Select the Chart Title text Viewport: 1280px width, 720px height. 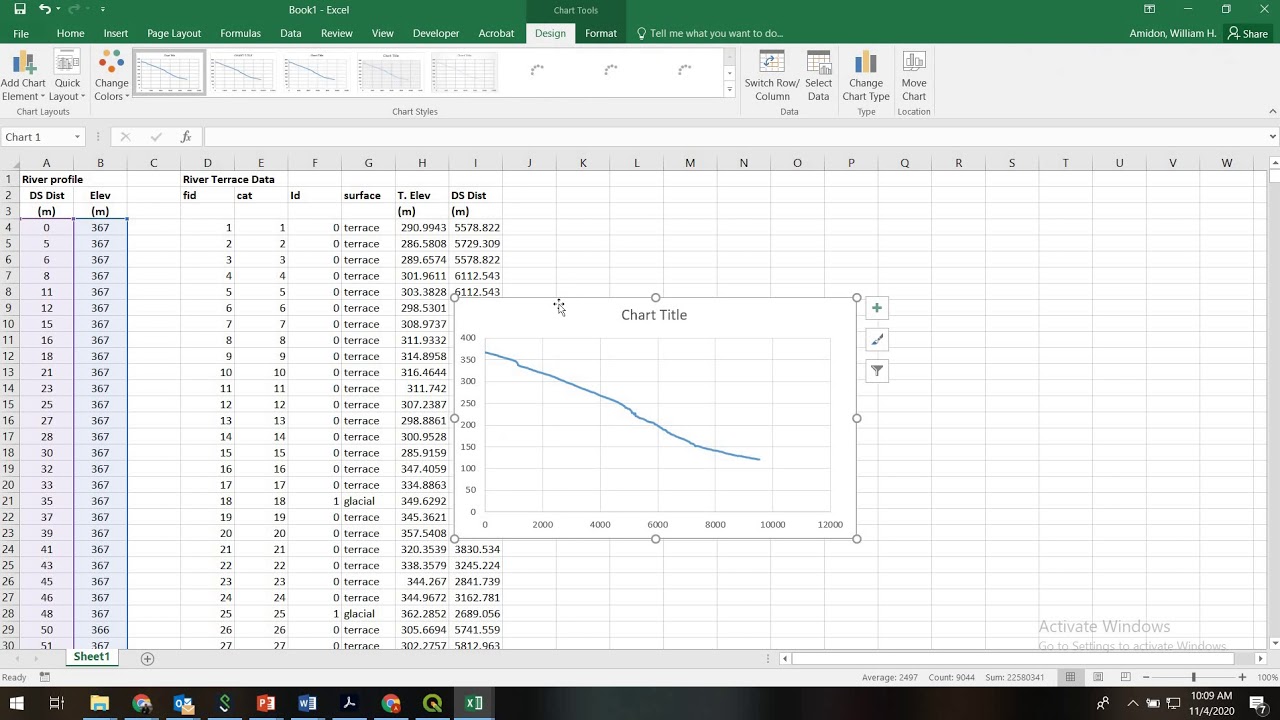point(654,315)
